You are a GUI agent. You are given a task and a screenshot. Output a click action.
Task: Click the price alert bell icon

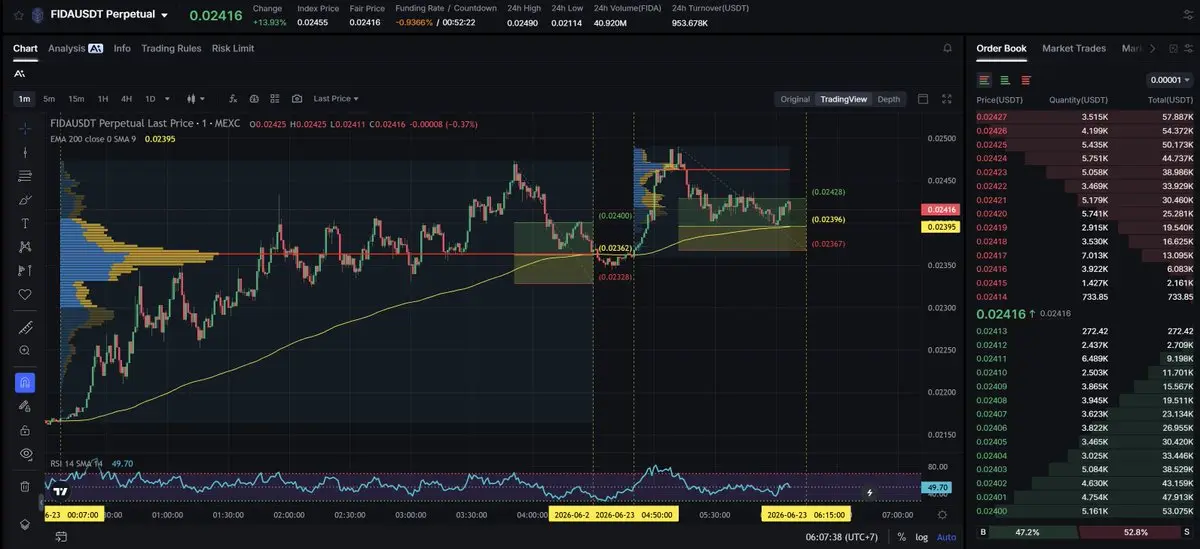[x=947, y=48]
